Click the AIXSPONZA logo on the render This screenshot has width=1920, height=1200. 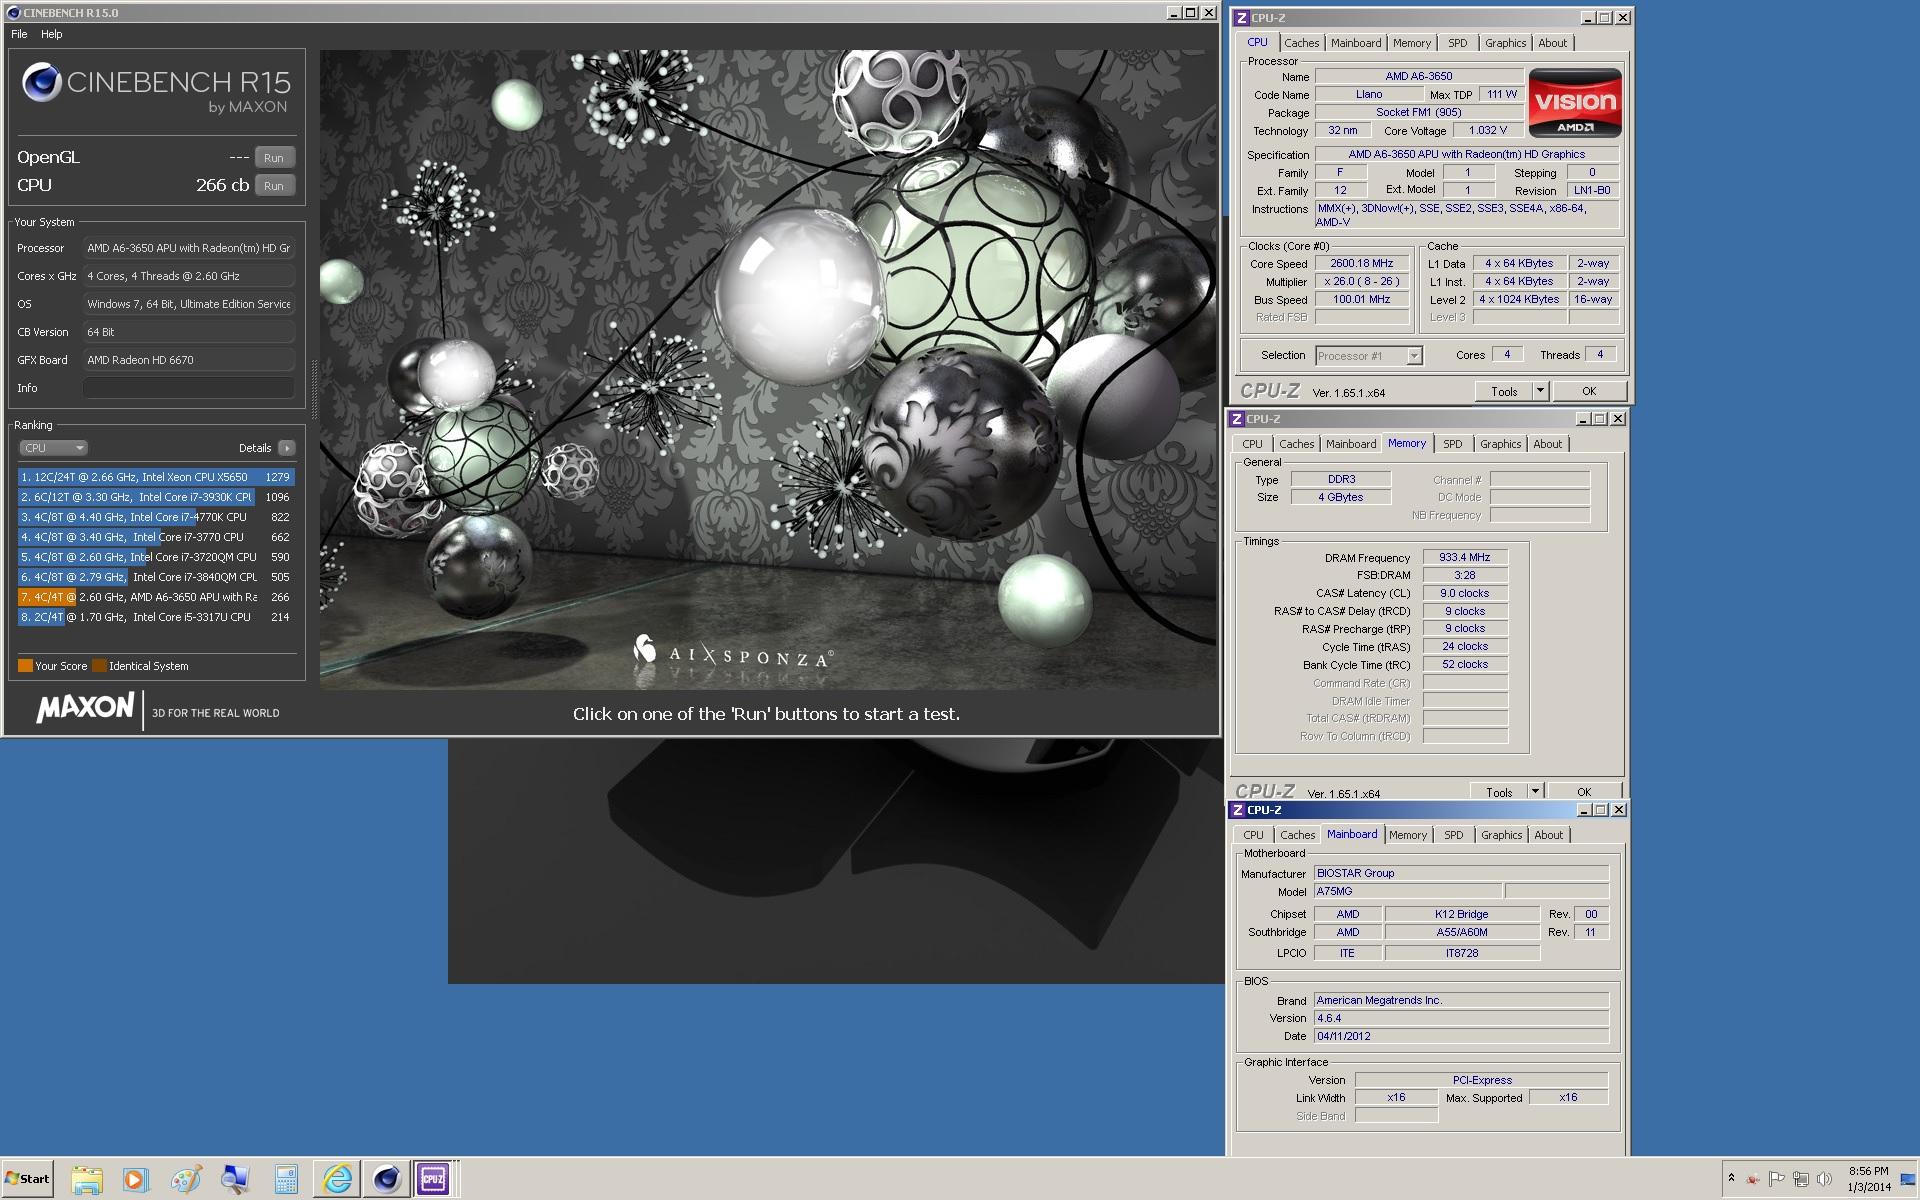(x=732, y=654)
